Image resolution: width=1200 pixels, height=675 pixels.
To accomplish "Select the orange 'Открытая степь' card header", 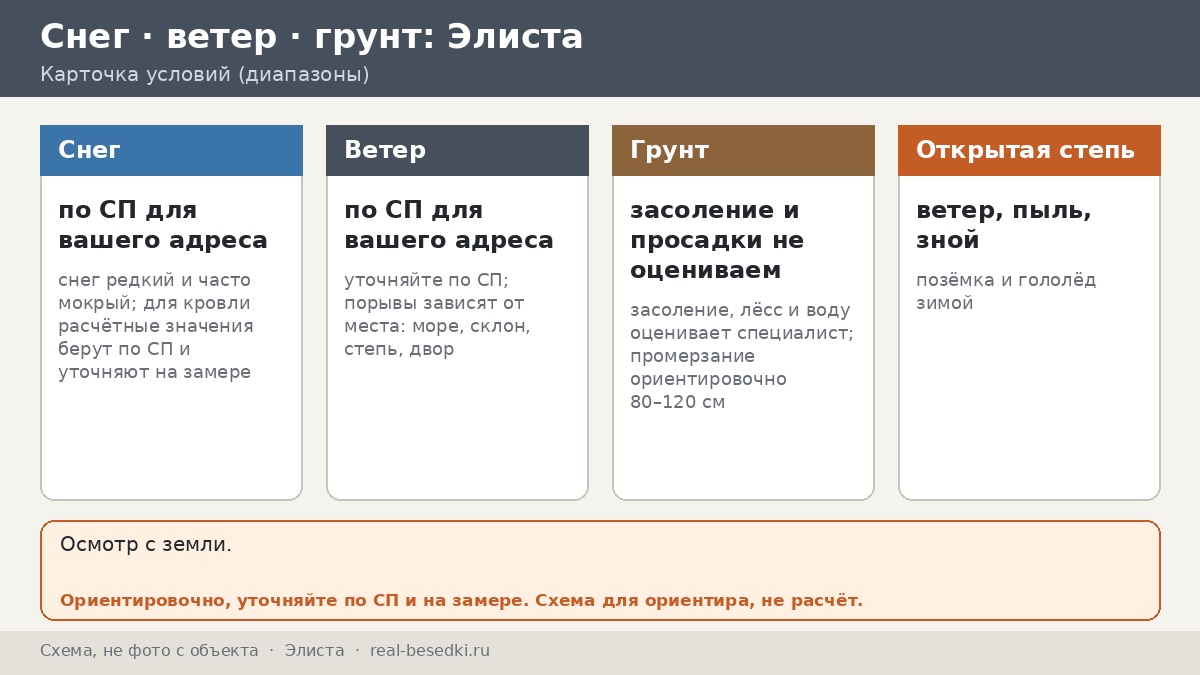I will coord(1029,150).
